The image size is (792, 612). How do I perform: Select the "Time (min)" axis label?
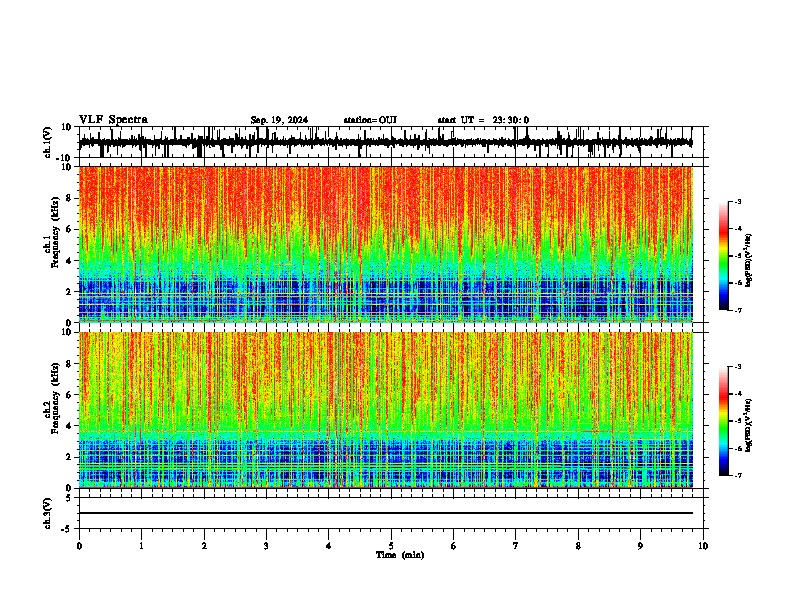pos(400,555)
